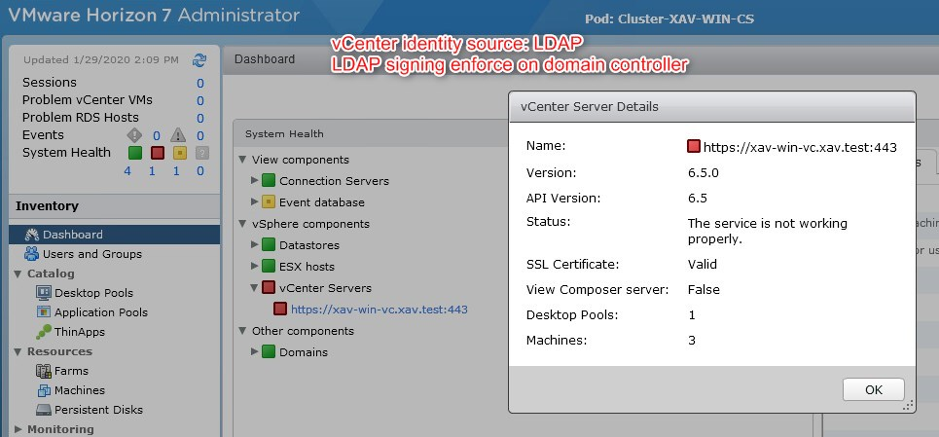This screenshot has height=437, width=939.
Task: Click red status icon beside vCenter Servers
Action: coord(268,288)
